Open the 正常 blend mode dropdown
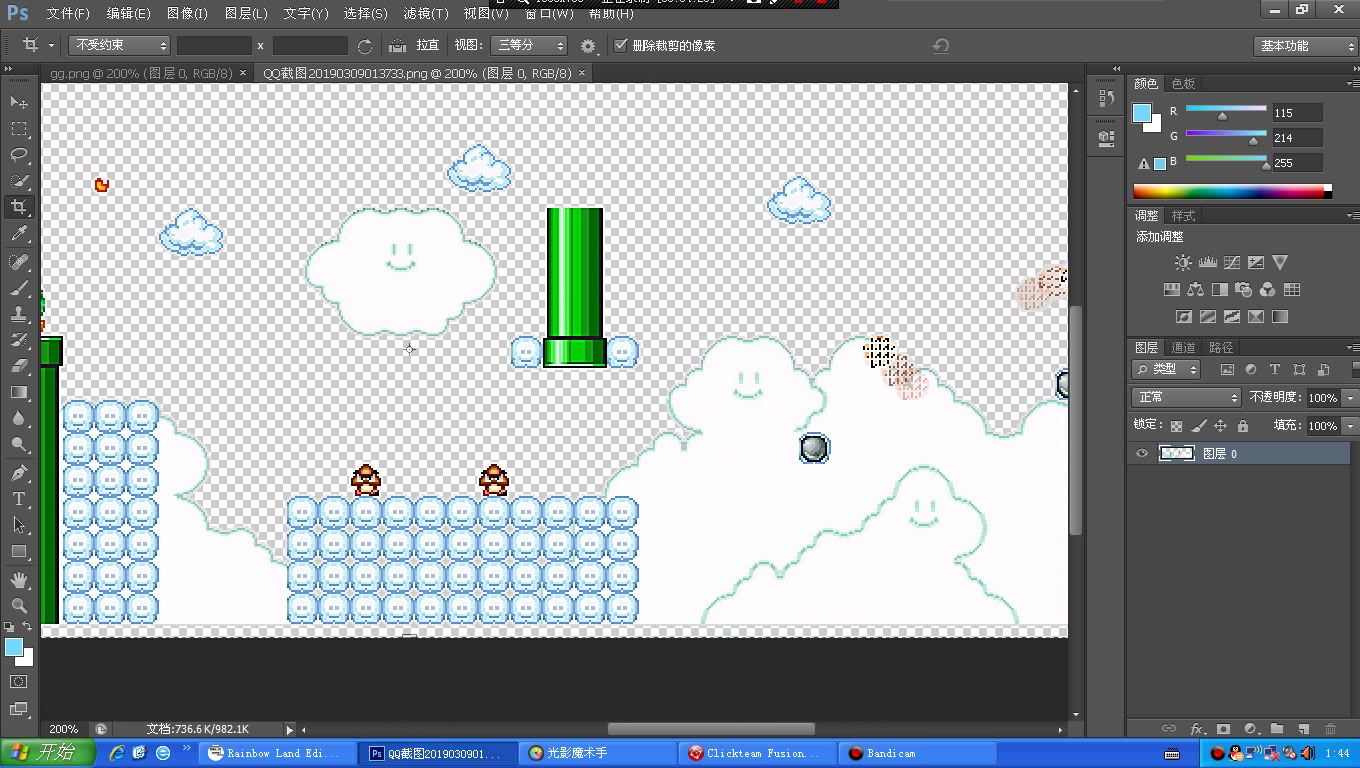 pyautogui.click(x=1187, y=397)
